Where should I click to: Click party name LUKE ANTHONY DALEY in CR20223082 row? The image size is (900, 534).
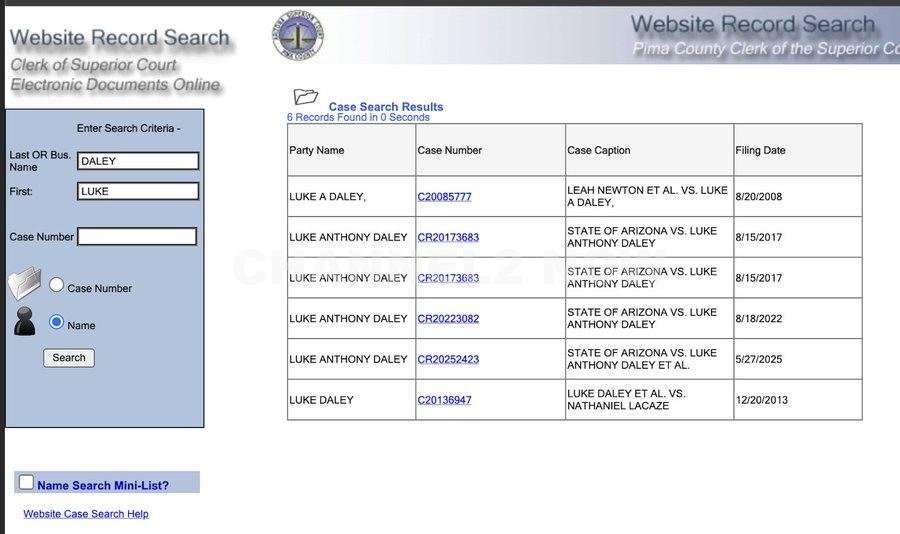348,319
